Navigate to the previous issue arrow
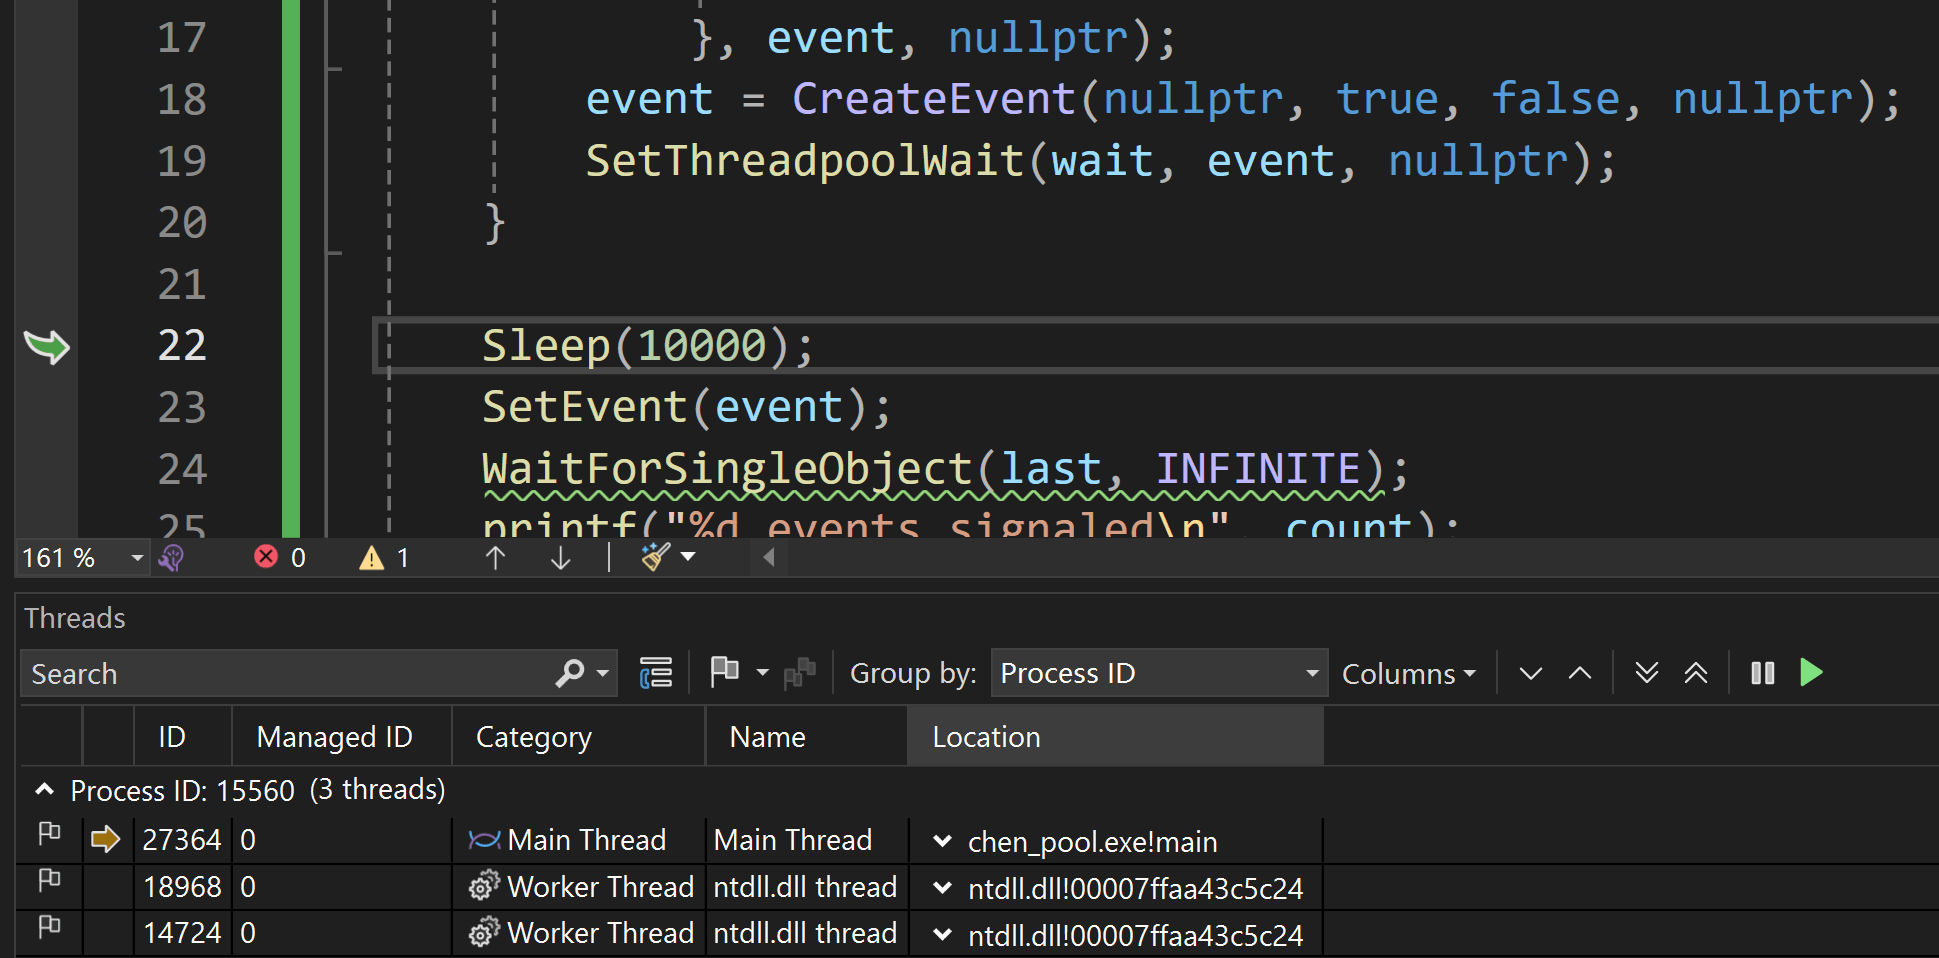 (x=495, y=558)
